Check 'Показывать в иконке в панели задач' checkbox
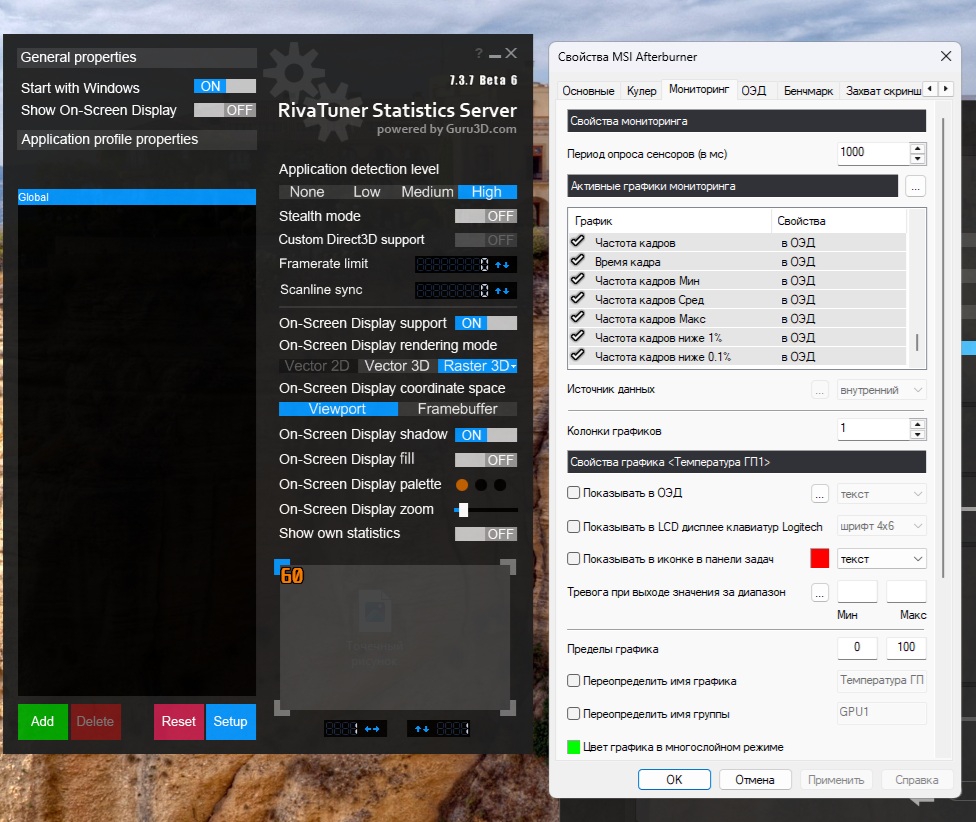Image resolution: width=976 pixels, height=822 pixels. (x=574, y=559)
